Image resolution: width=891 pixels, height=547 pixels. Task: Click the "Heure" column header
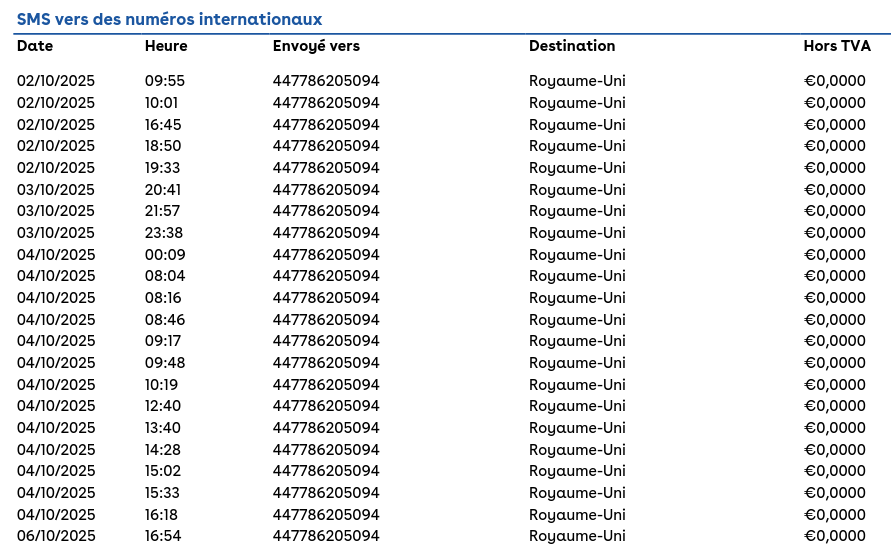click(x=166, y=46)
